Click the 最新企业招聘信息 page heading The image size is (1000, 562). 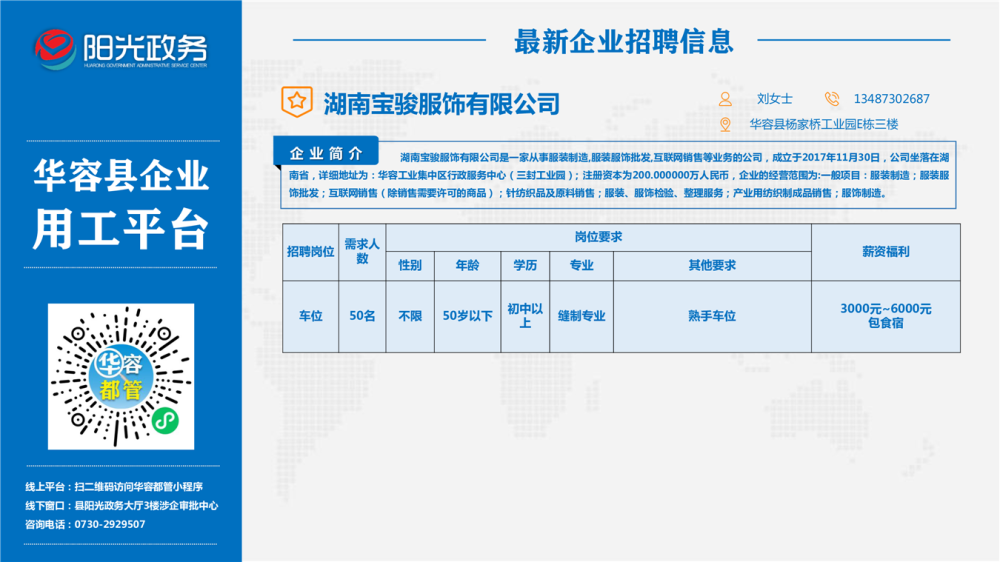[x=624, y=41]
